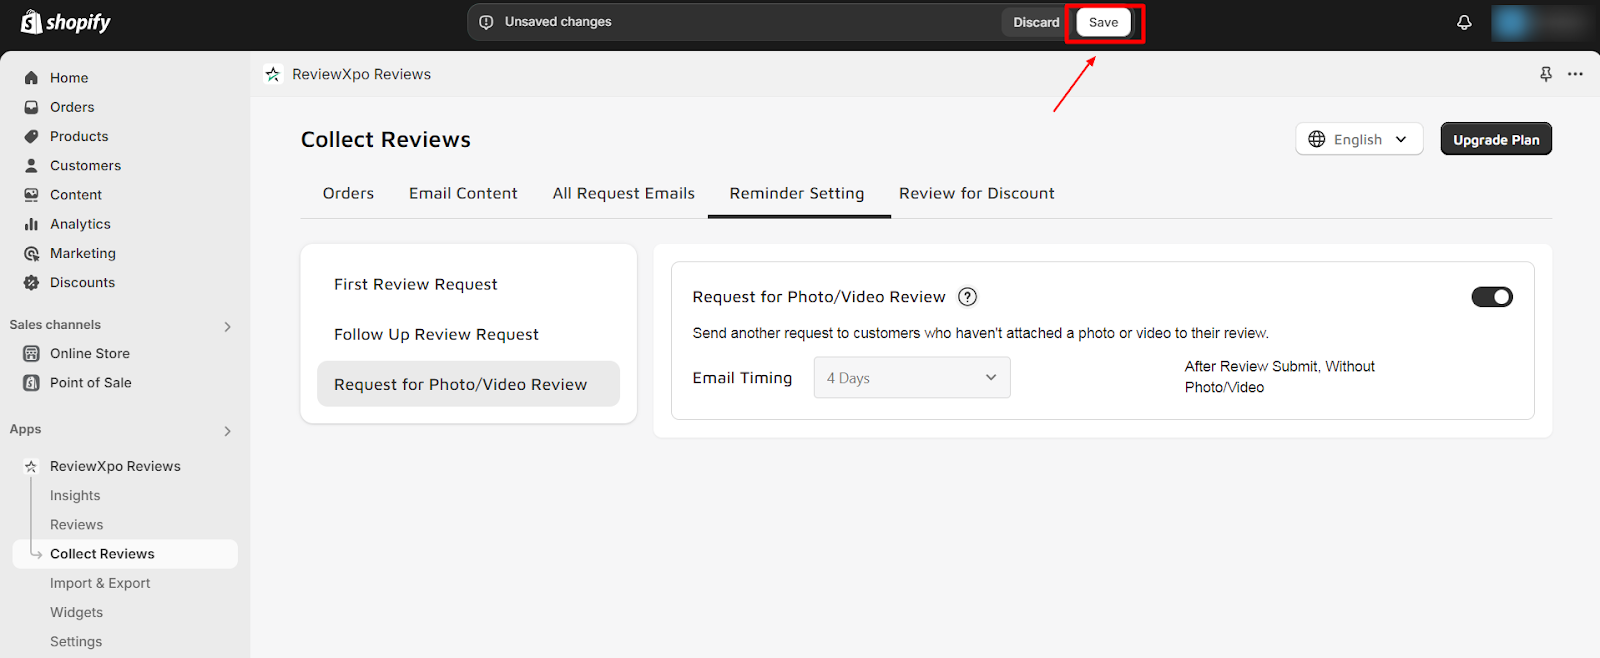Click the Content icon in sidebar

tap(31, 195)
